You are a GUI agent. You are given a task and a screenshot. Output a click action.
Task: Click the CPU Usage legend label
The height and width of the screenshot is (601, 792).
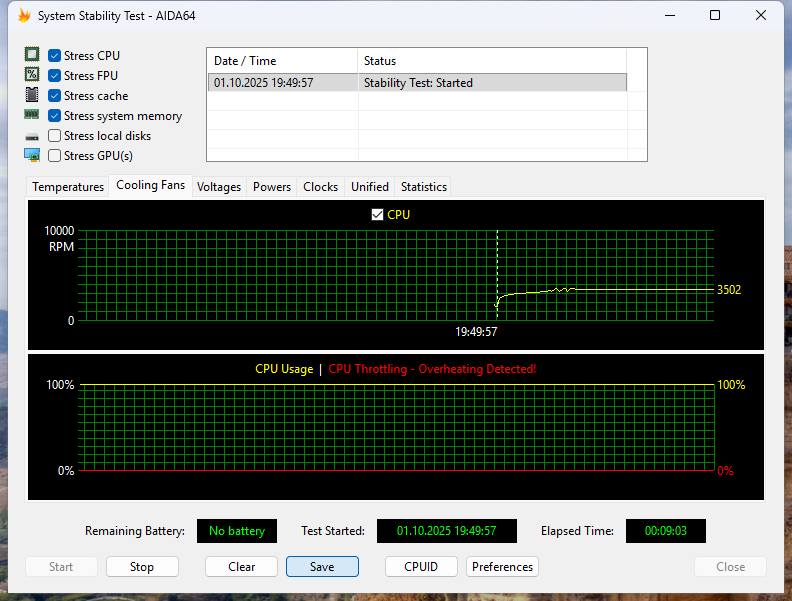coord(284,369)
